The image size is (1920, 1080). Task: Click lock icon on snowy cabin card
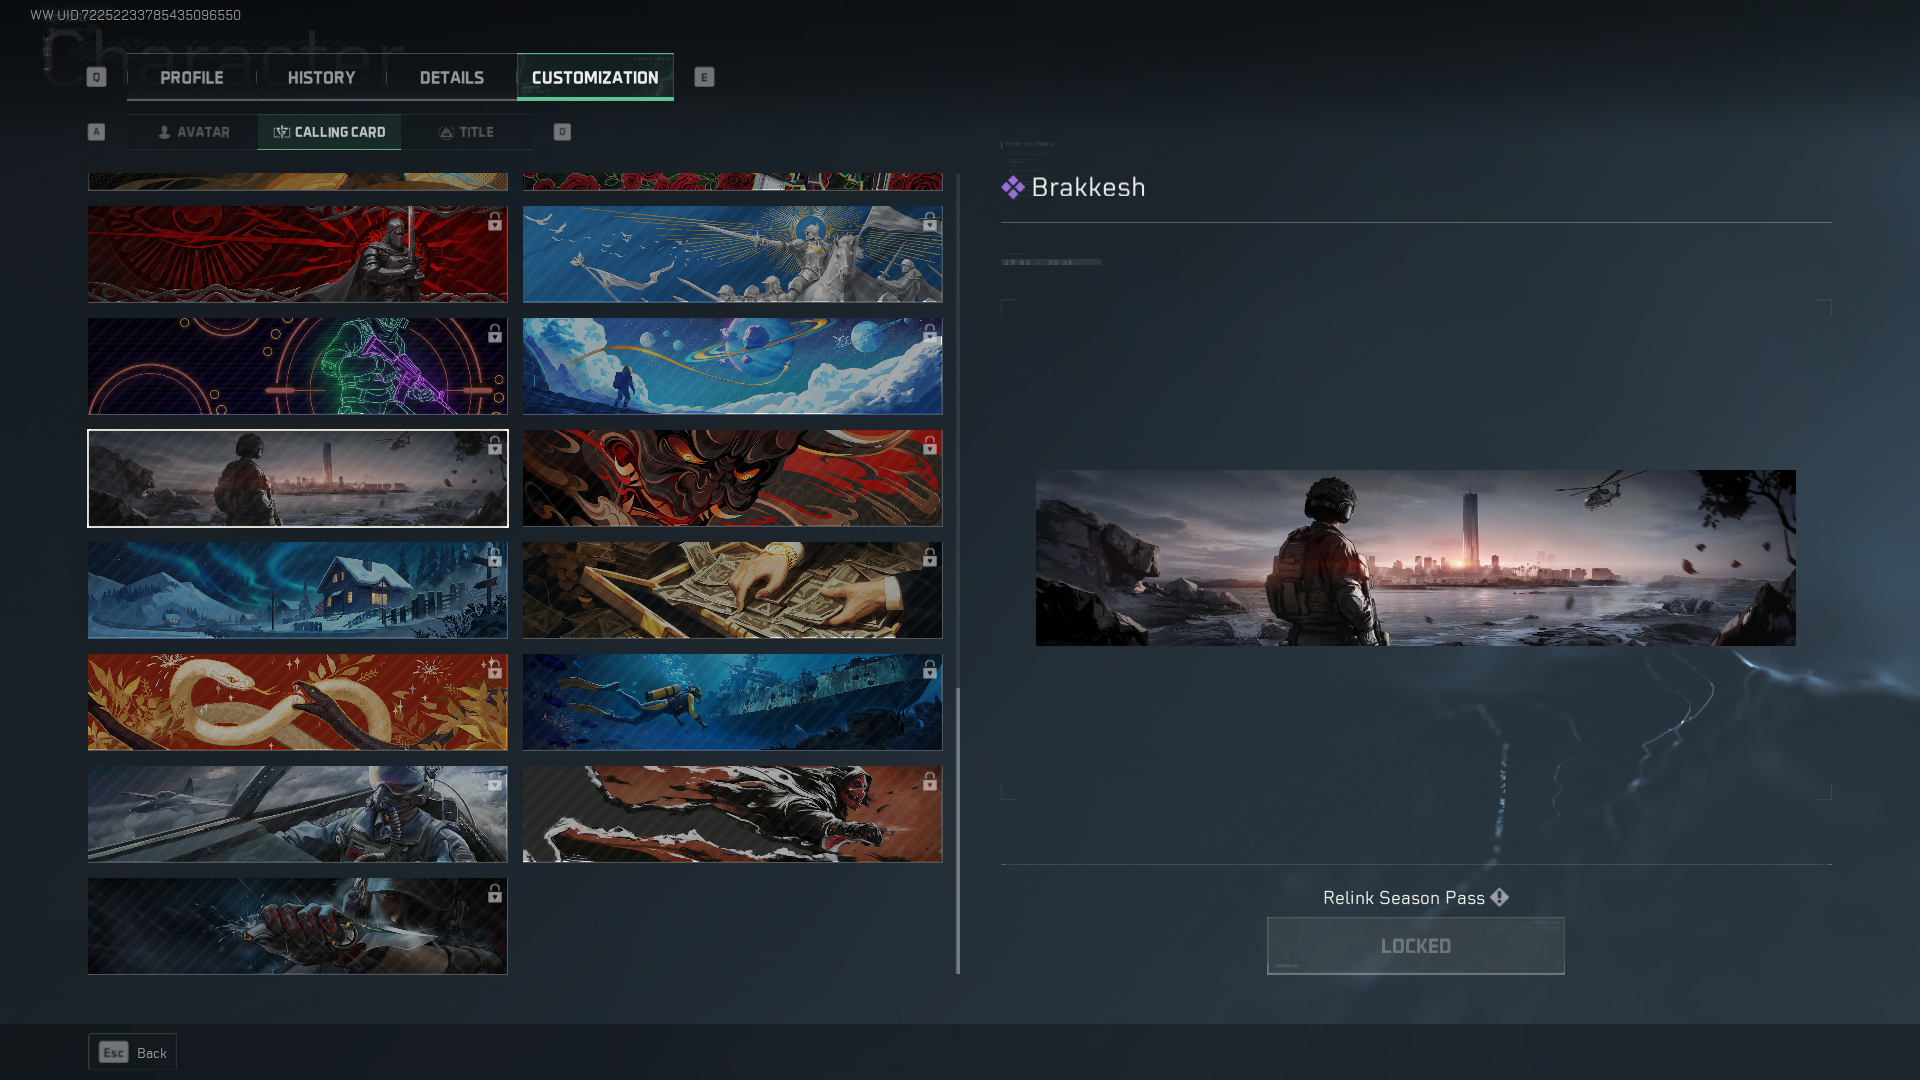click(495, 558)
